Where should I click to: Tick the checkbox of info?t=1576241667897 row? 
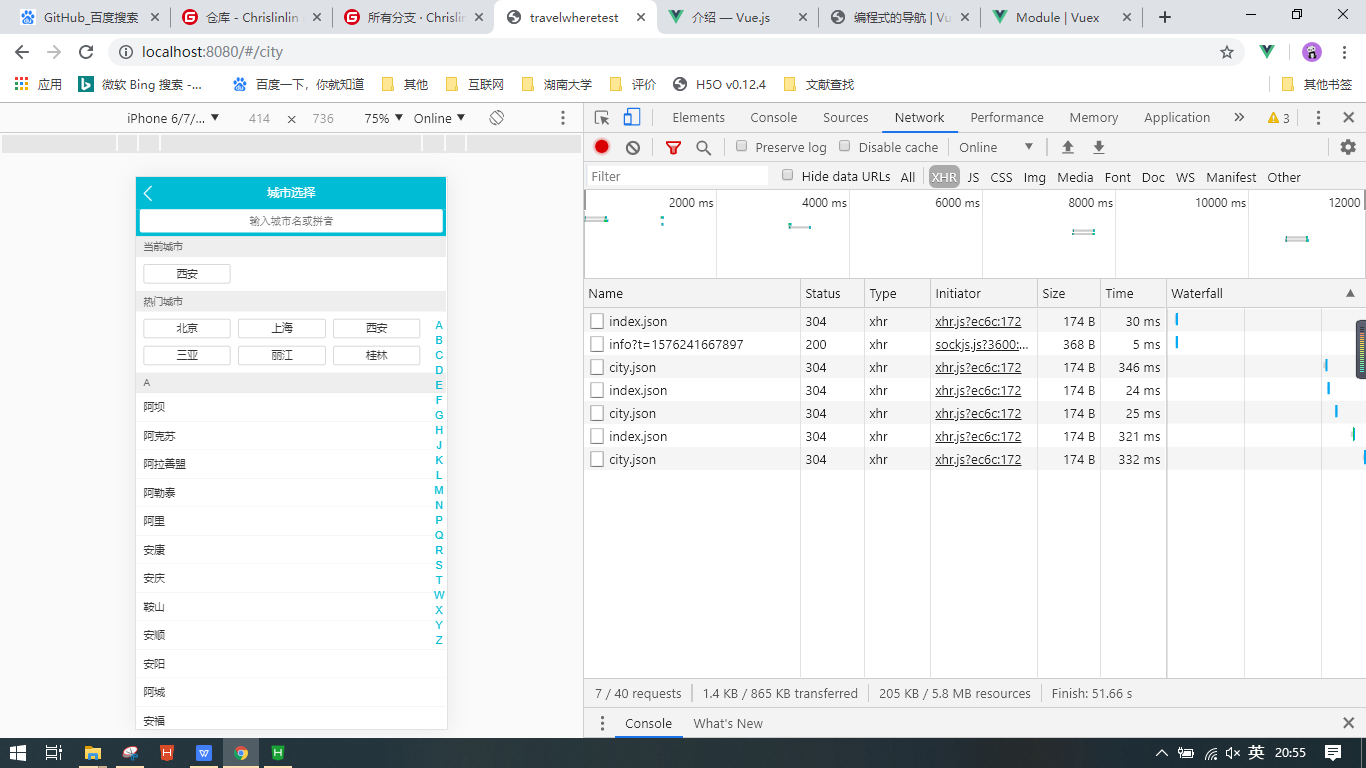(x=597, y=344)
